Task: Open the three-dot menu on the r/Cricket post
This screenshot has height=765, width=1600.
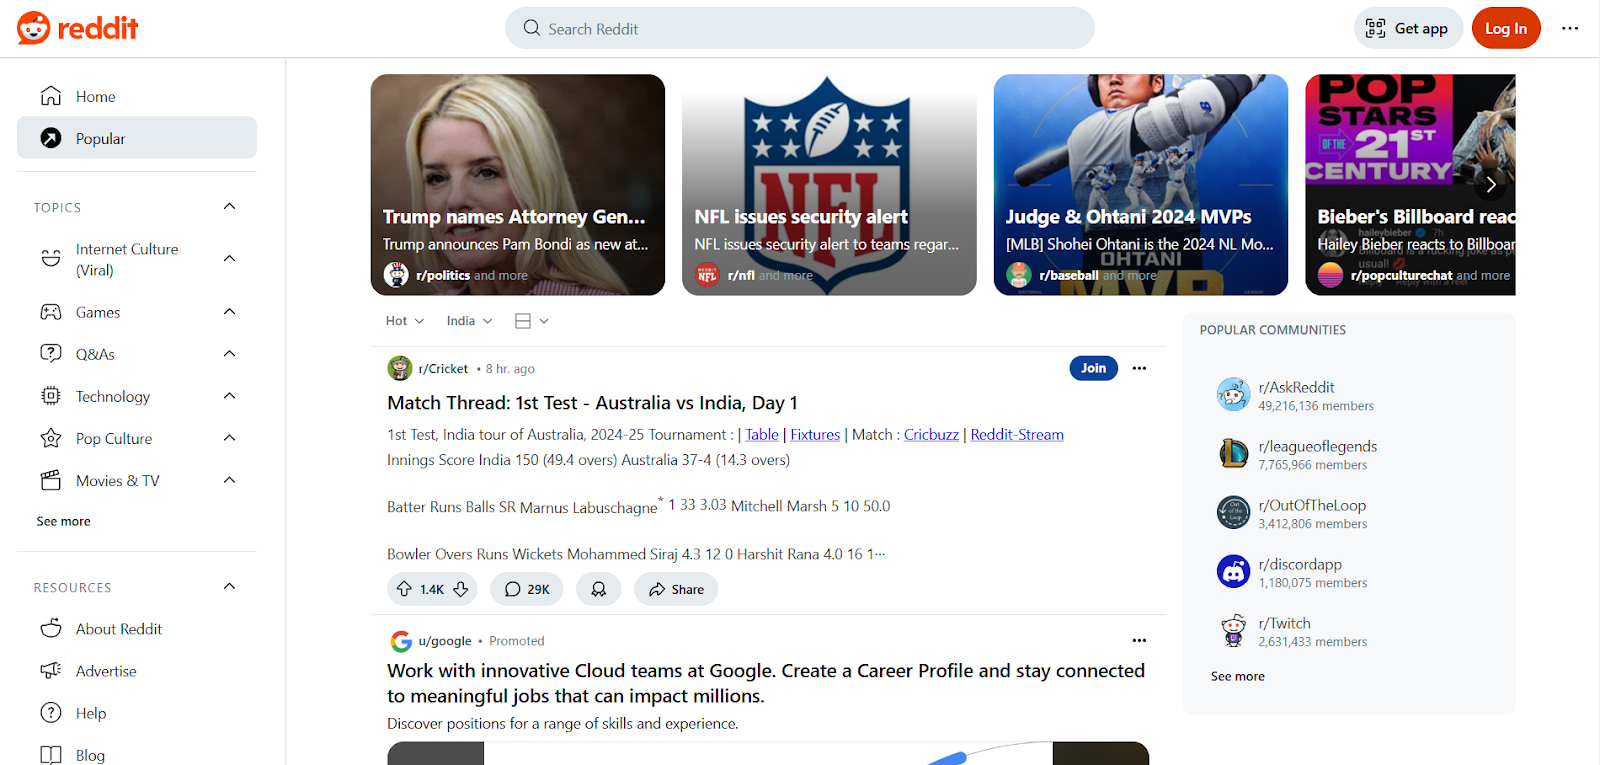Action: (x=1139, y=368)
